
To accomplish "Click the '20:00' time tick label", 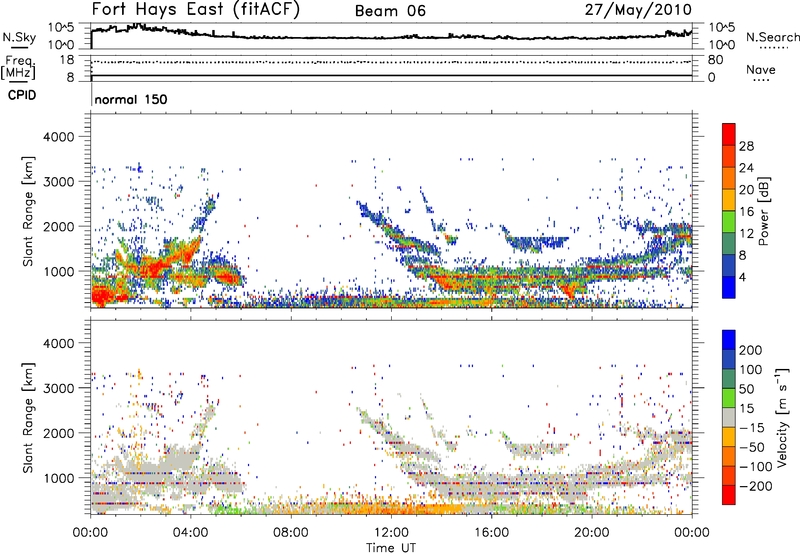I will pyautogui.click(x=591, y=533).
